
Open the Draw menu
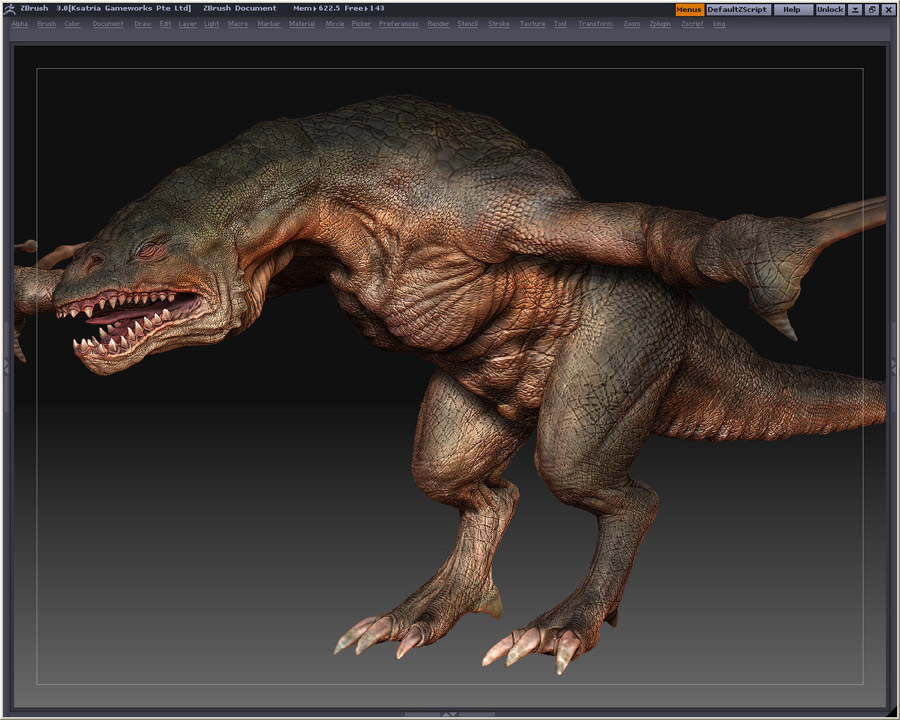(x=142, y=24)
